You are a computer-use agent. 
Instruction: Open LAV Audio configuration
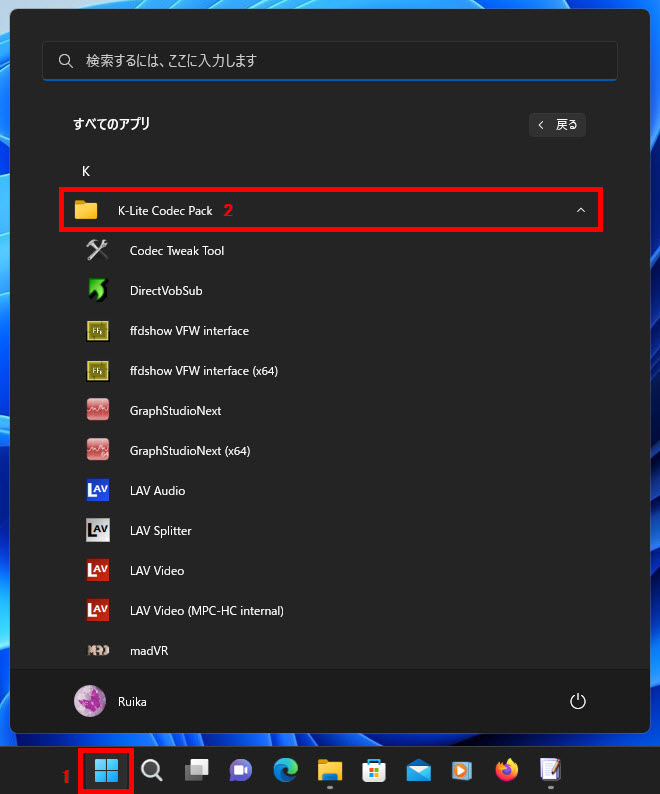click(157, 491)
